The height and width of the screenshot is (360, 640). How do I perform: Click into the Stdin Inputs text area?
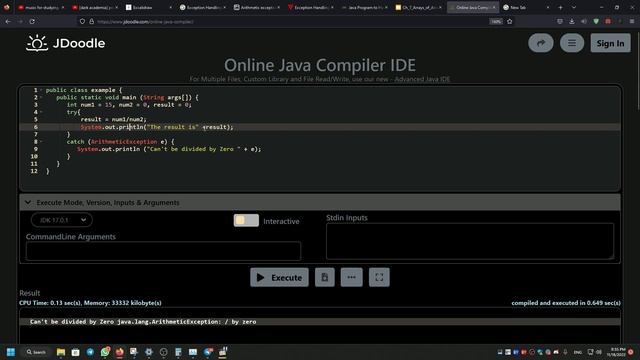(469, 241)
